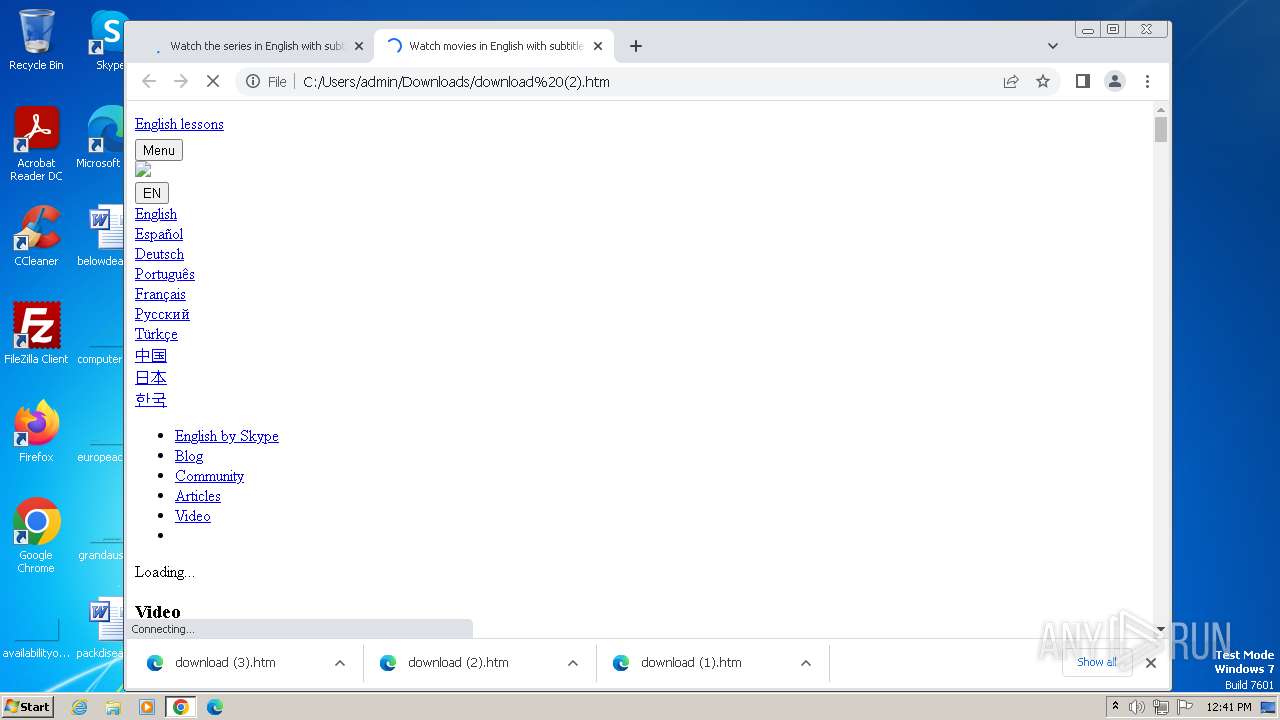This screenshot has height=720, width=1280.
Task: Open Video link in list
Action: (x=193, y=516)
